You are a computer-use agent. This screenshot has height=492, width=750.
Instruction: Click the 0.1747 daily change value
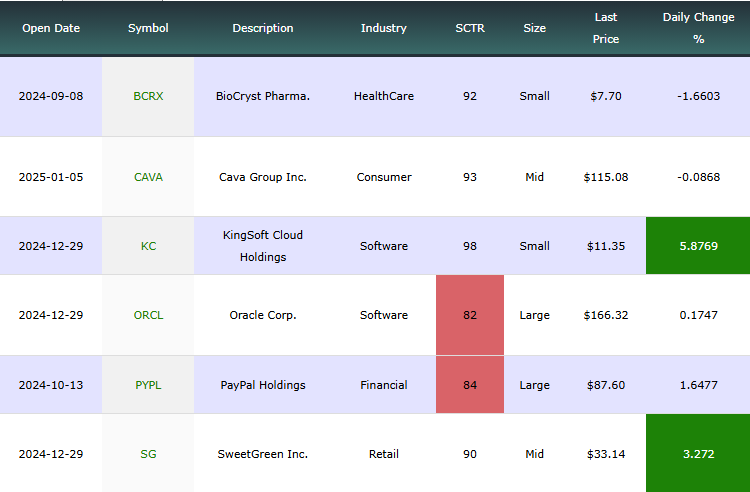tap(698, 315)
